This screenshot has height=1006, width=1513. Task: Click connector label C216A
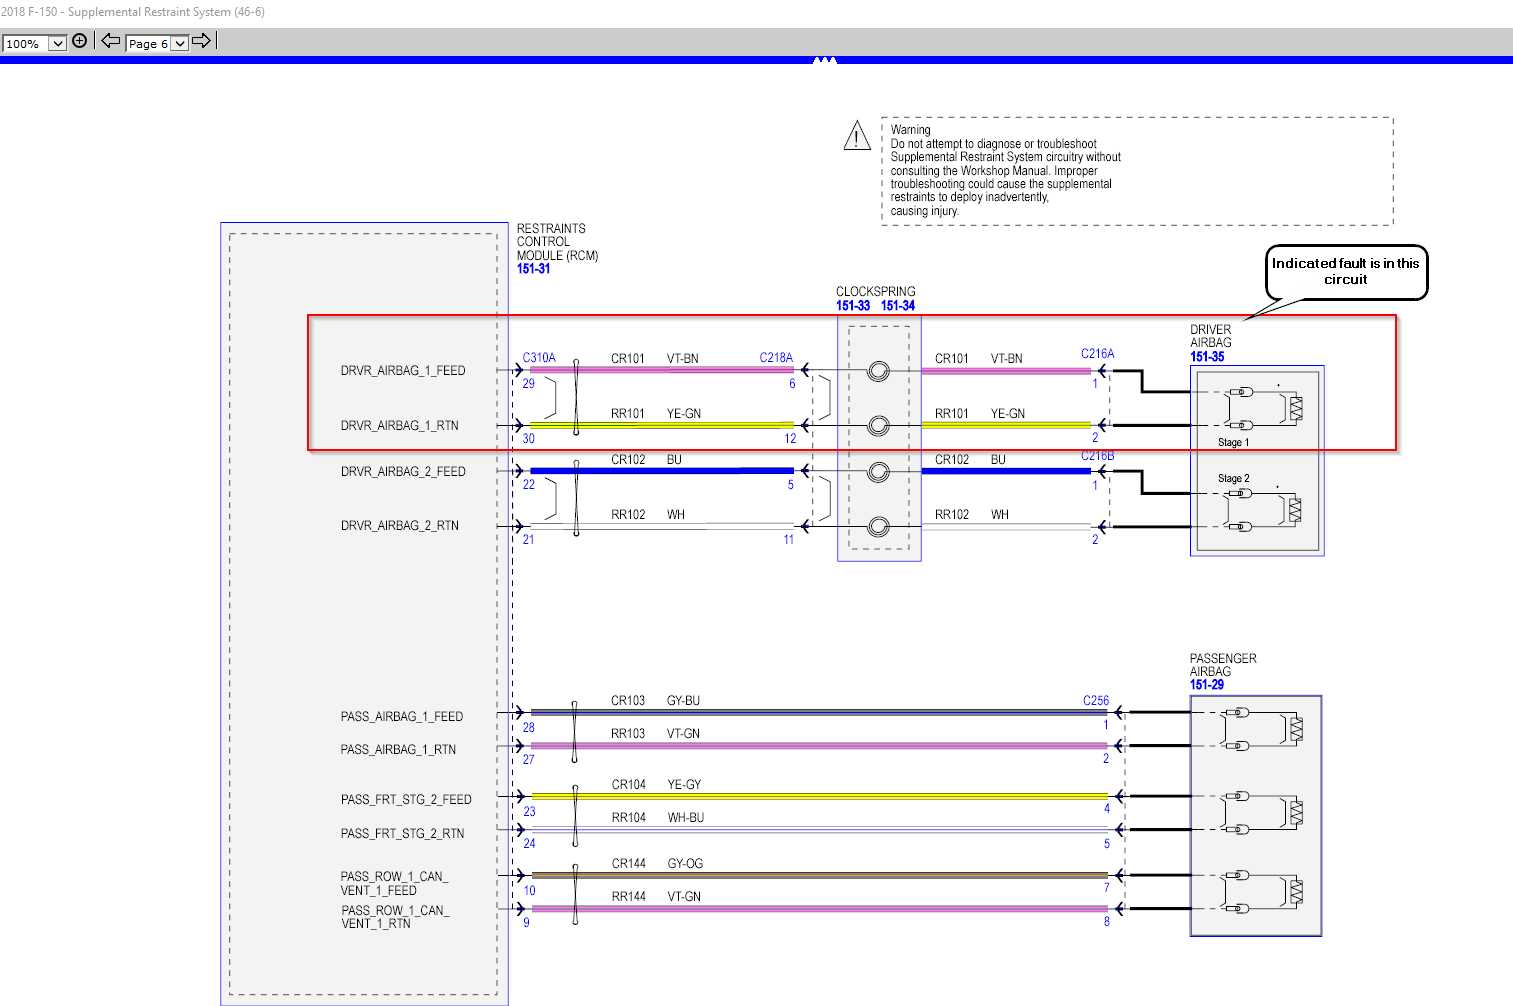pyautogui.click(x=1097, y=354)
